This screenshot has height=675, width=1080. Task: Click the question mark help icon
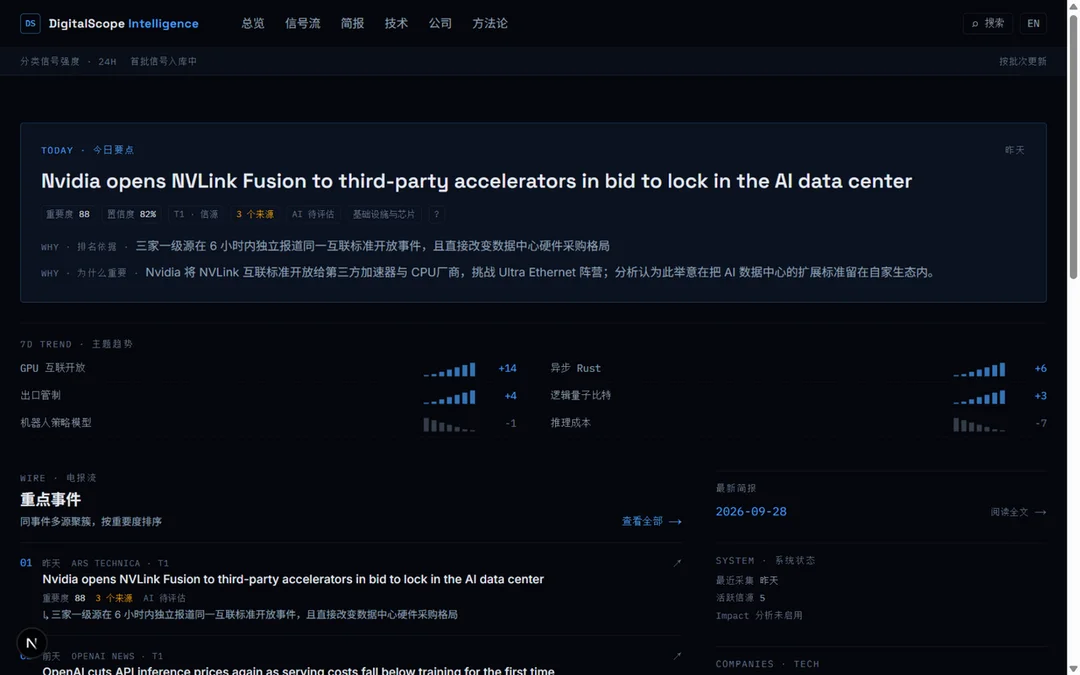click(x=436, y=214)
